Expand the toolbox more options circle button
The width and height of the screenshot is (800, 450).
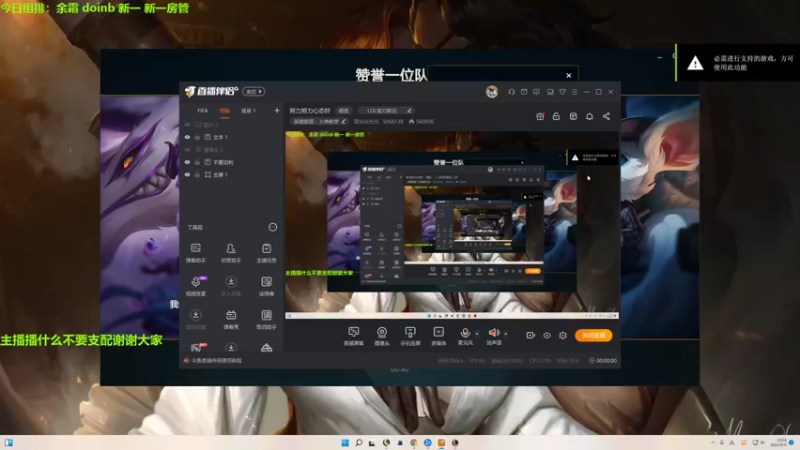tap(272, 227)
